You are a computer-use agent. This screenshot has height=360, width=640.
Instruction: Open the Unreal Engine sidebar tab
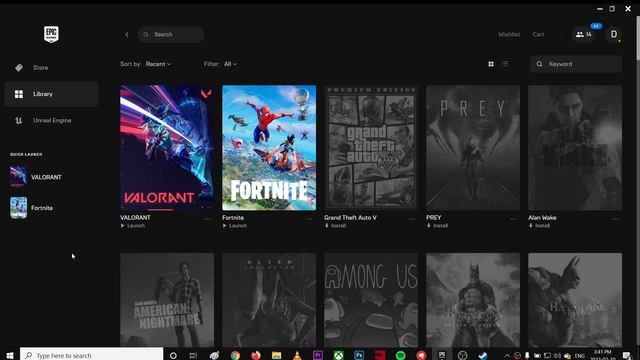[51, 120]
